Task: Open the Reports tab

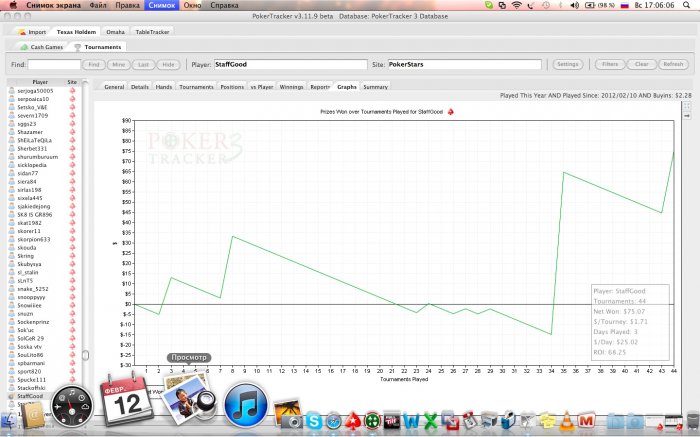Action: pos(320,87)
